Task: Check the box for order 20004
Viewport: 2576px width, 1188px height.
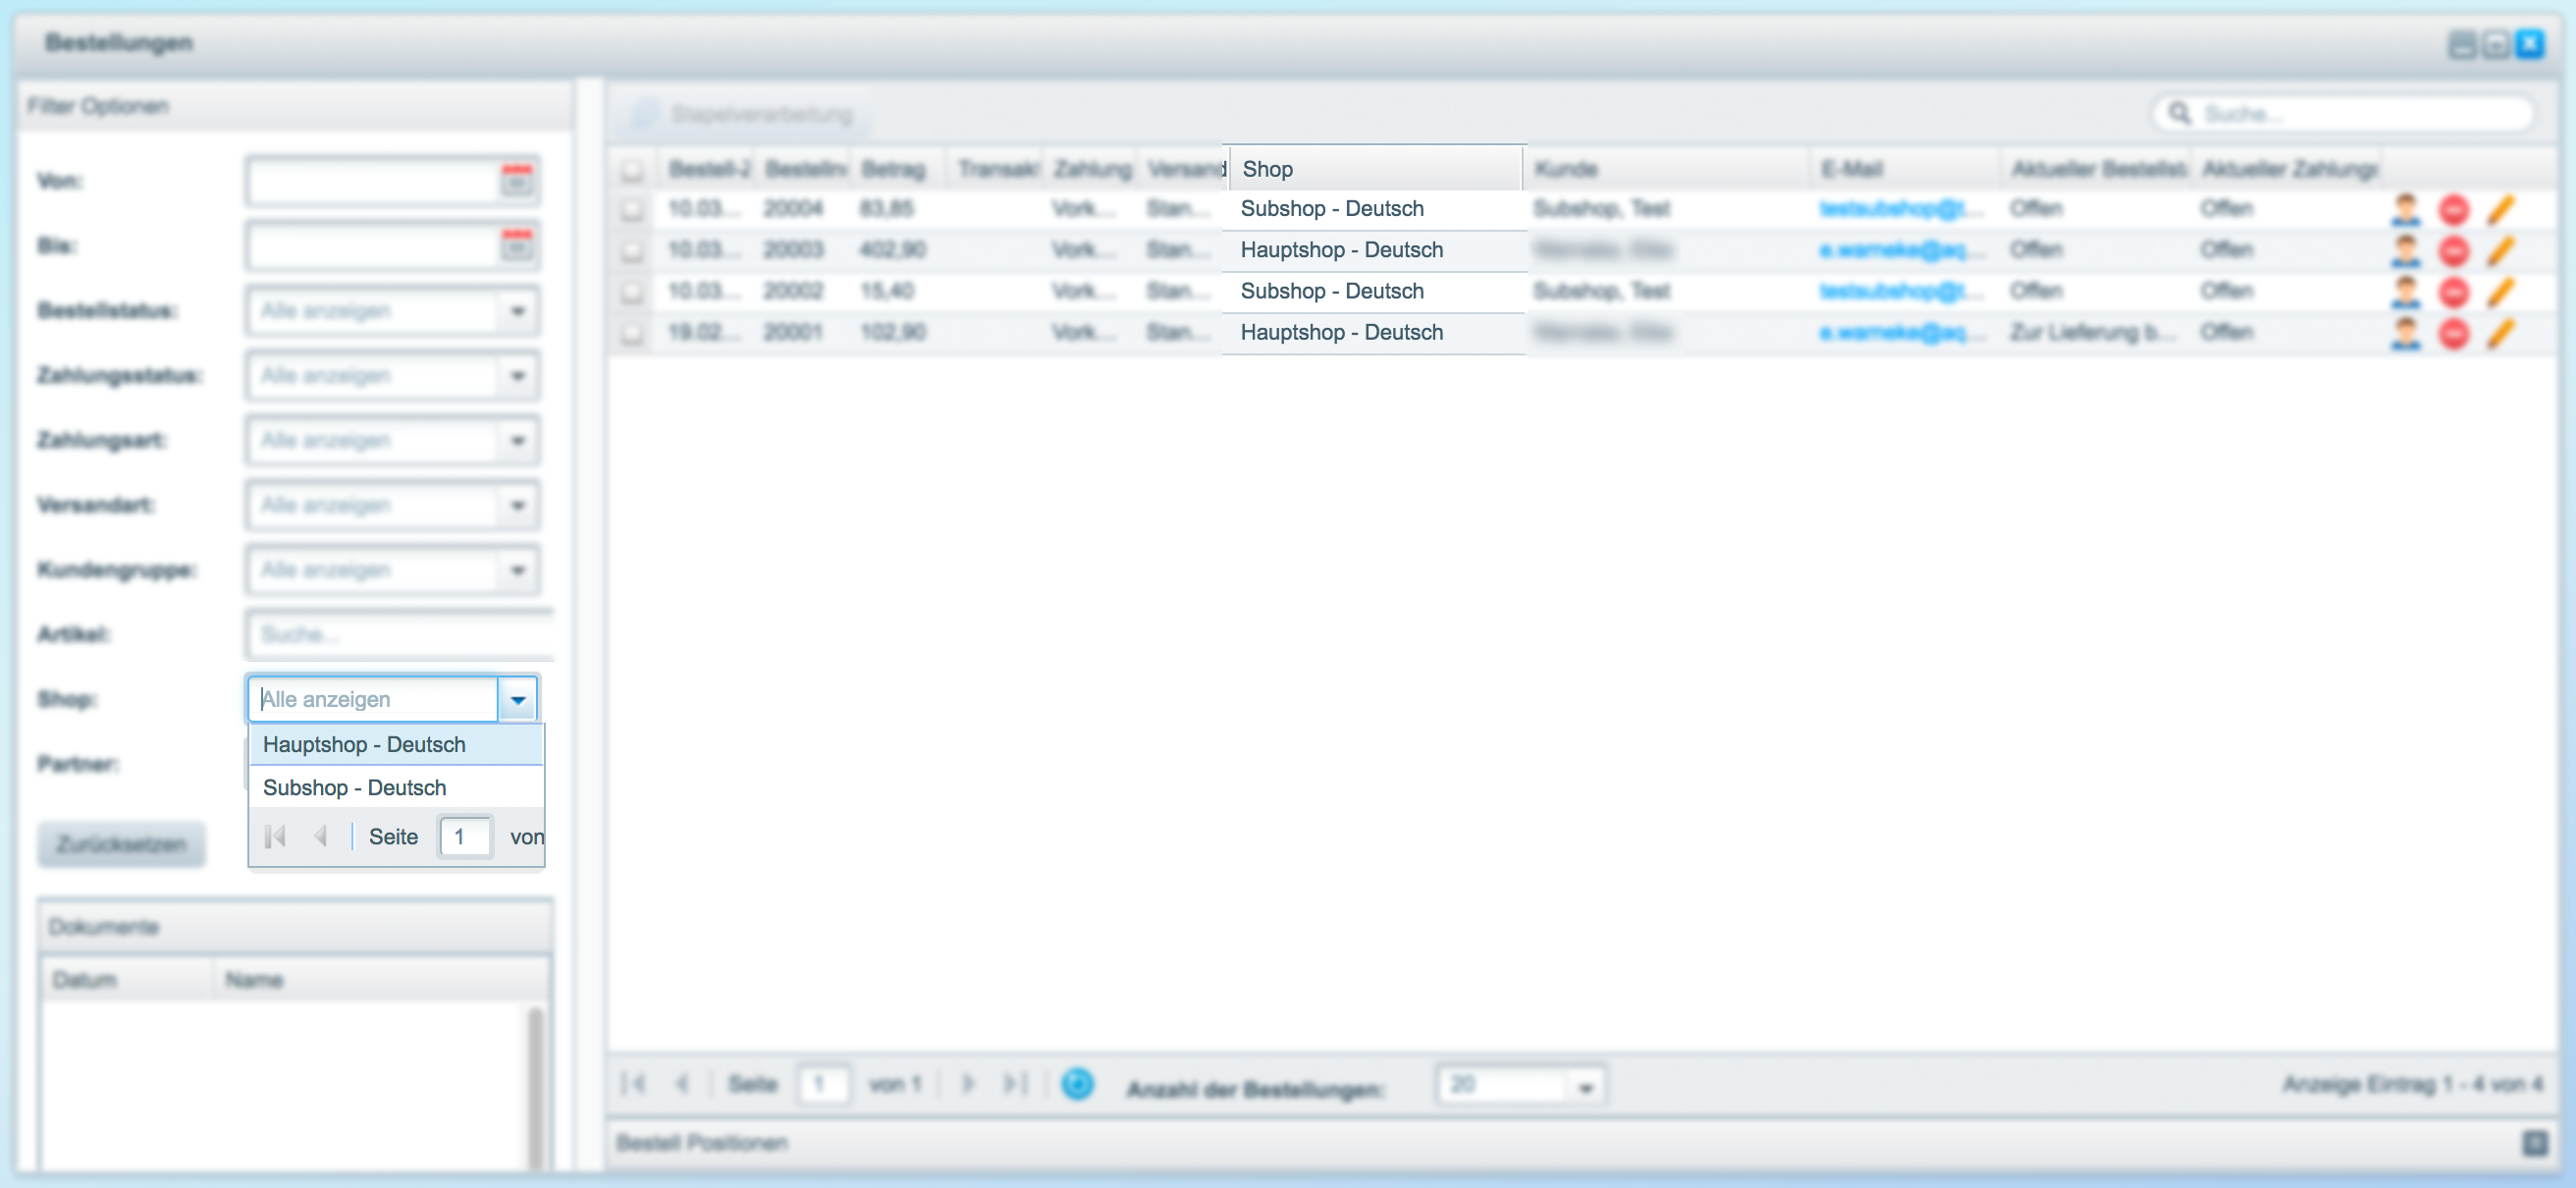Action: coord(632,210)
